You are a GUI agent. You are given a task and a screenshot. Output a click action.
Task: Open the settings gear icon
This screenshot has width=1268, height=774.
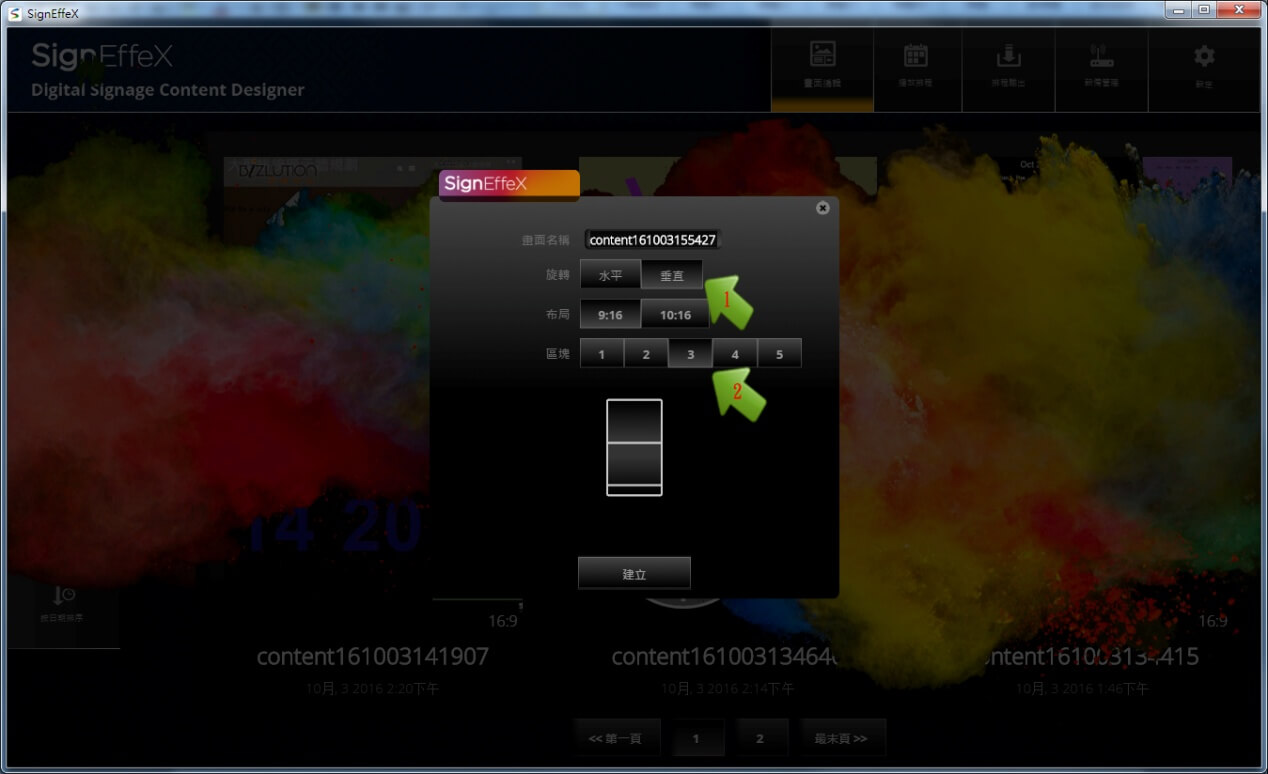click(1204, 56)
